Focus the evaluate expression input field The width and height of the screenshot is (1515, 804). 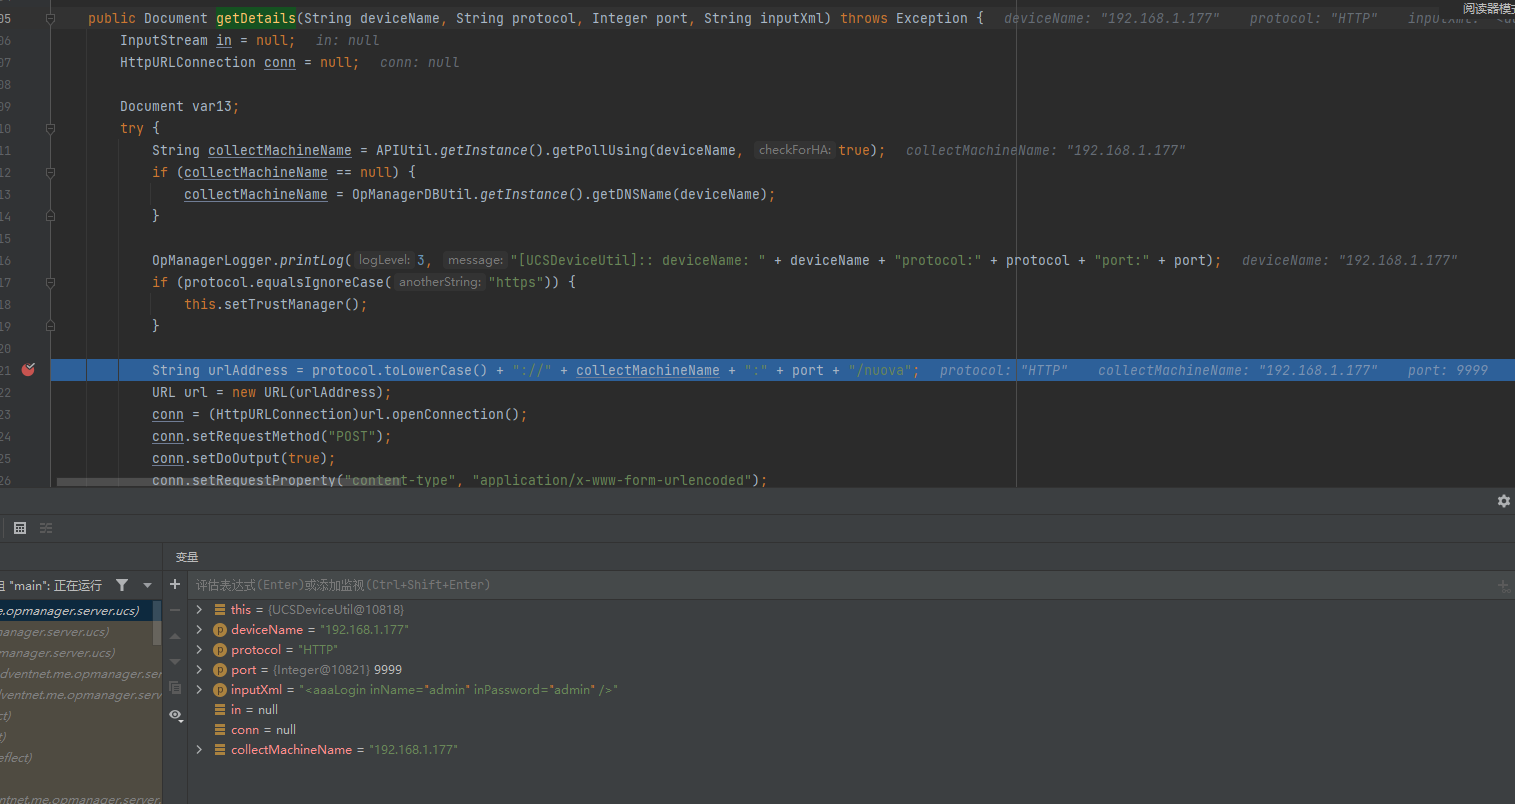[840, 585]
